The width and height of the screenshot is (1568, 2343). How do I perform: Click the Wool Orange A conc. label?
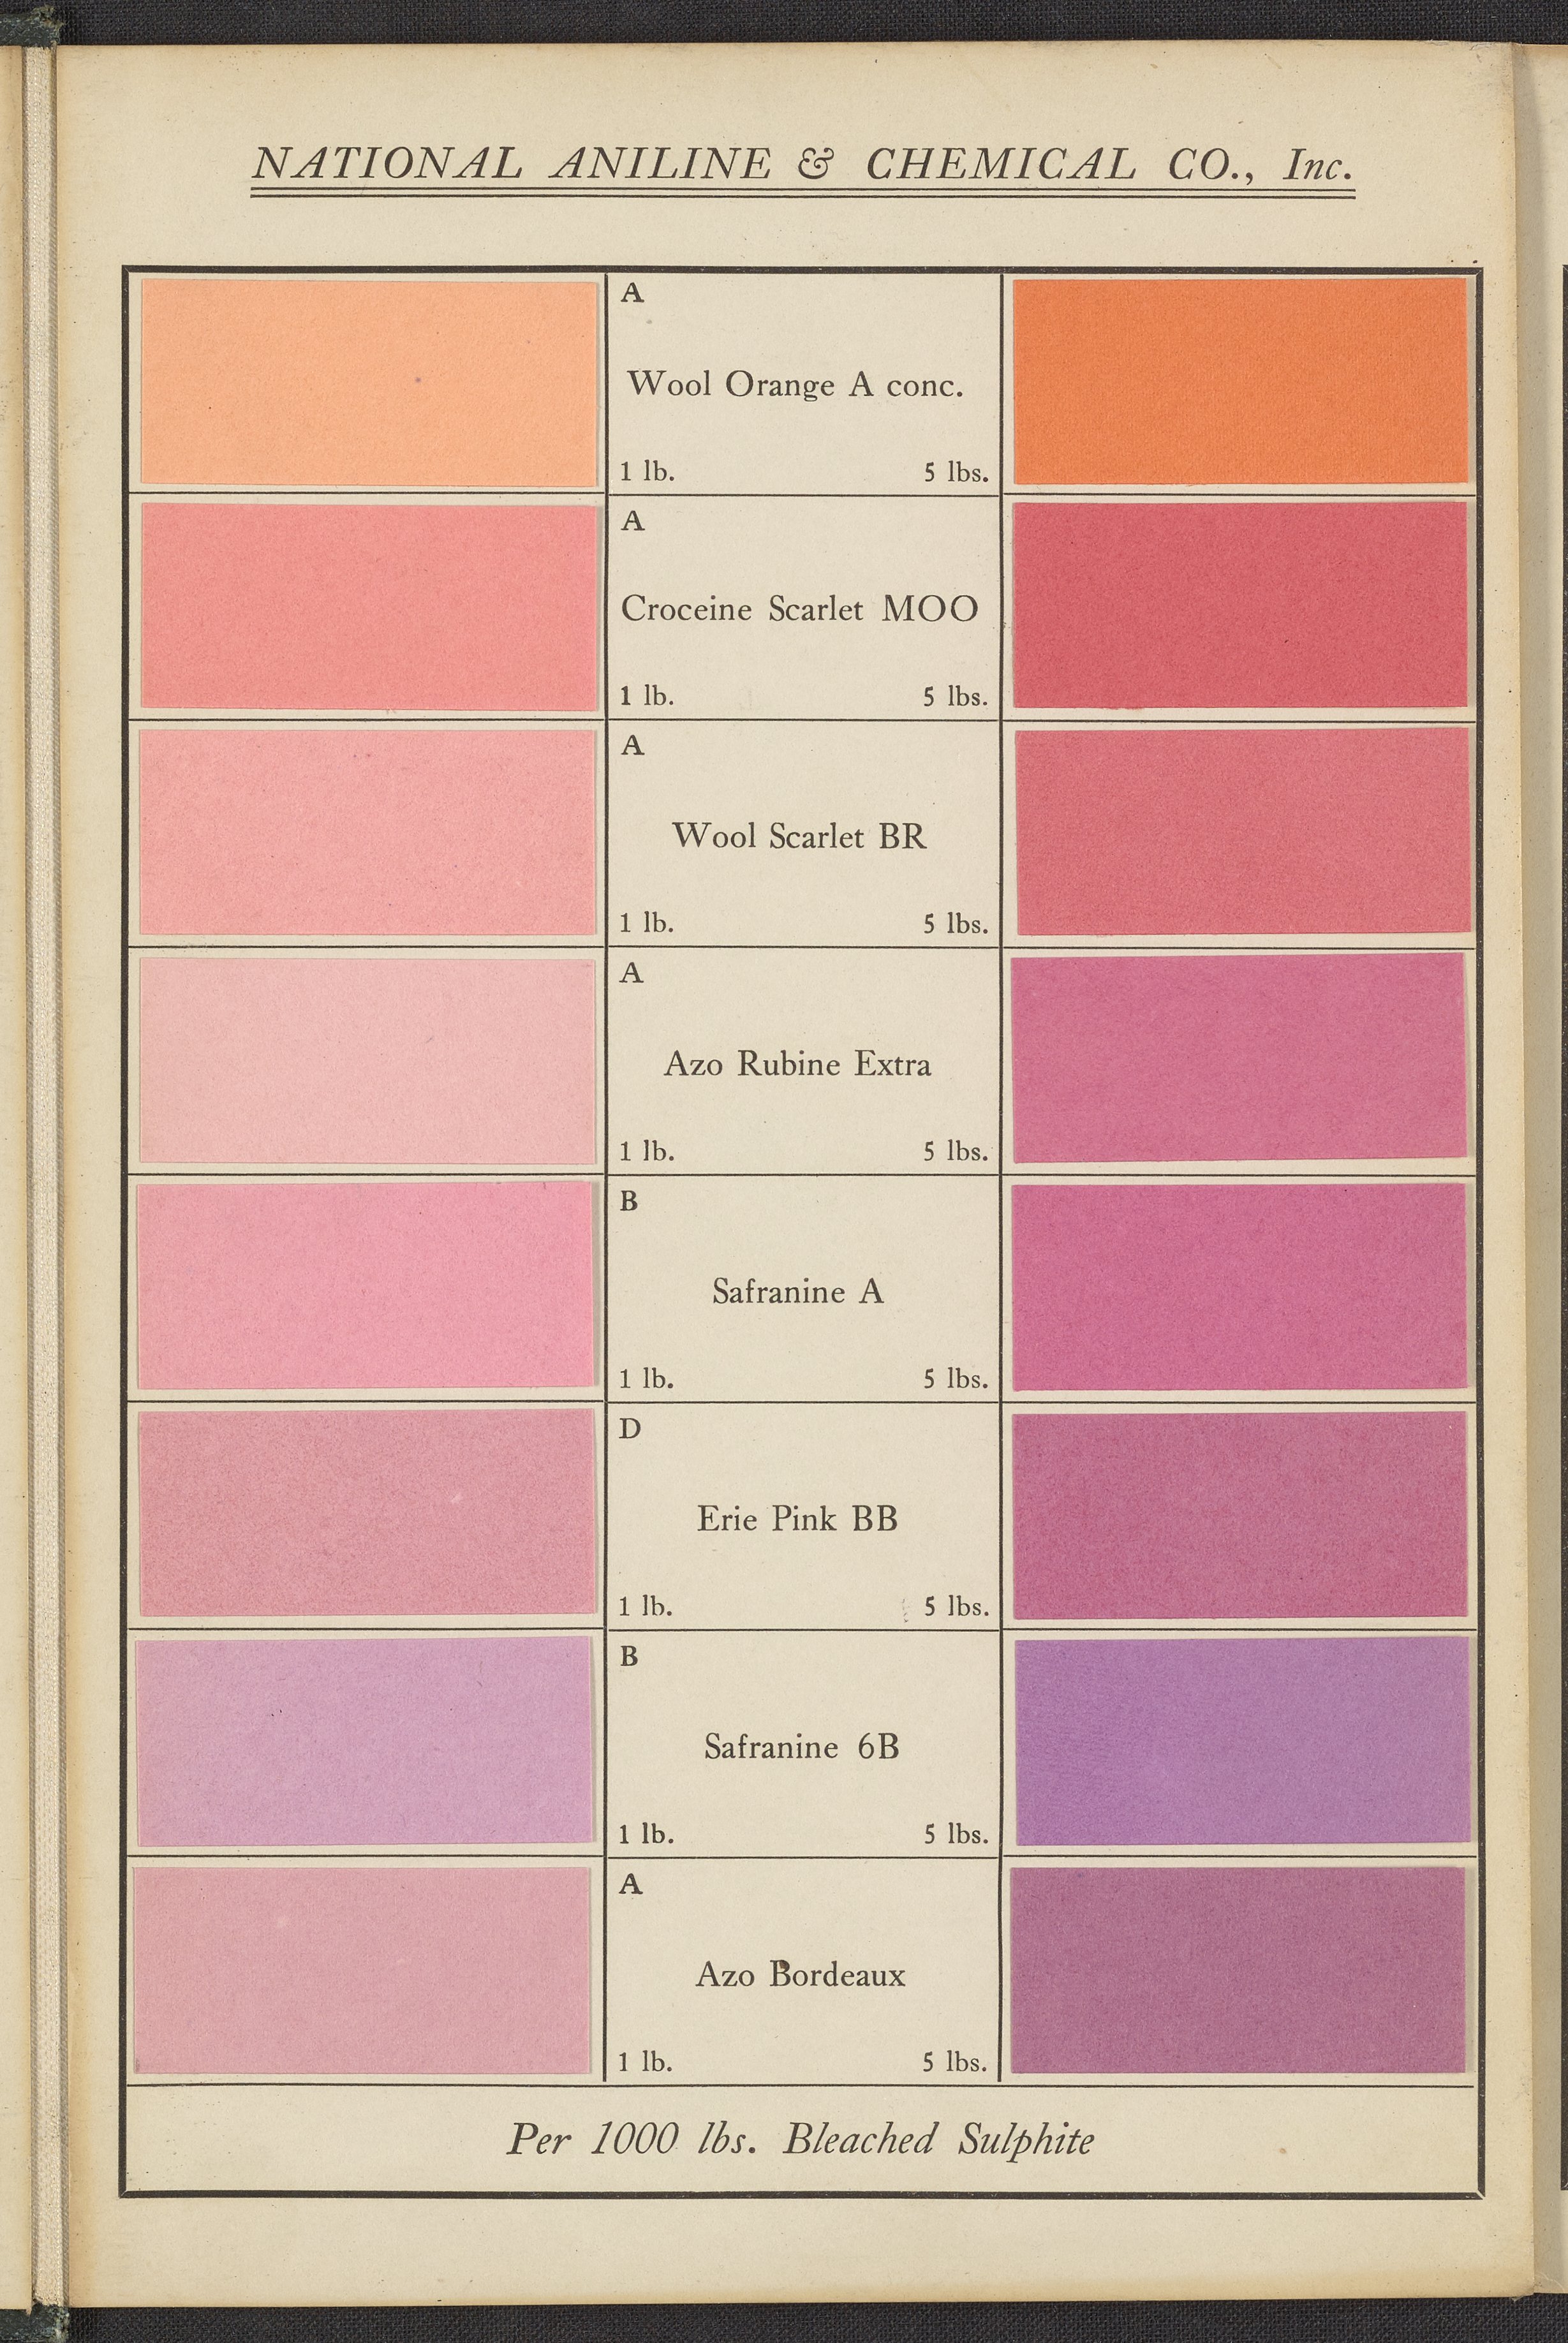(x=796, y=384)
